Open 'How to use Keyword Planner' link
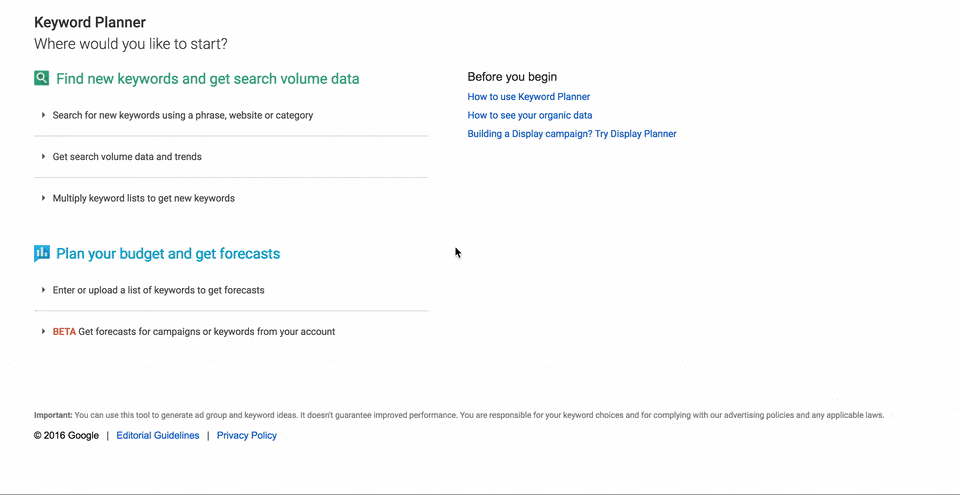The width and height of the screenshot is (960, 495). point(528,97)
